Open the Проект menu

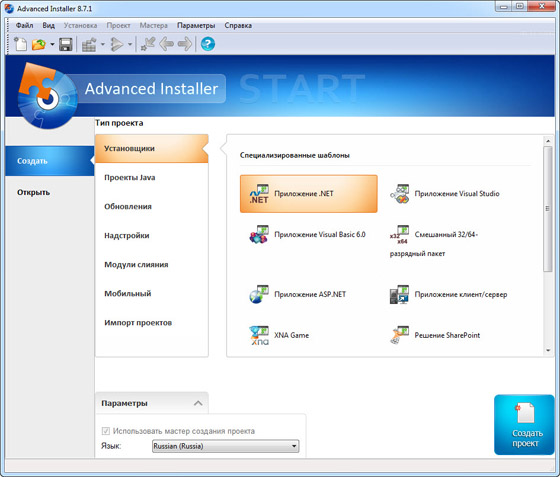(118, 26)
